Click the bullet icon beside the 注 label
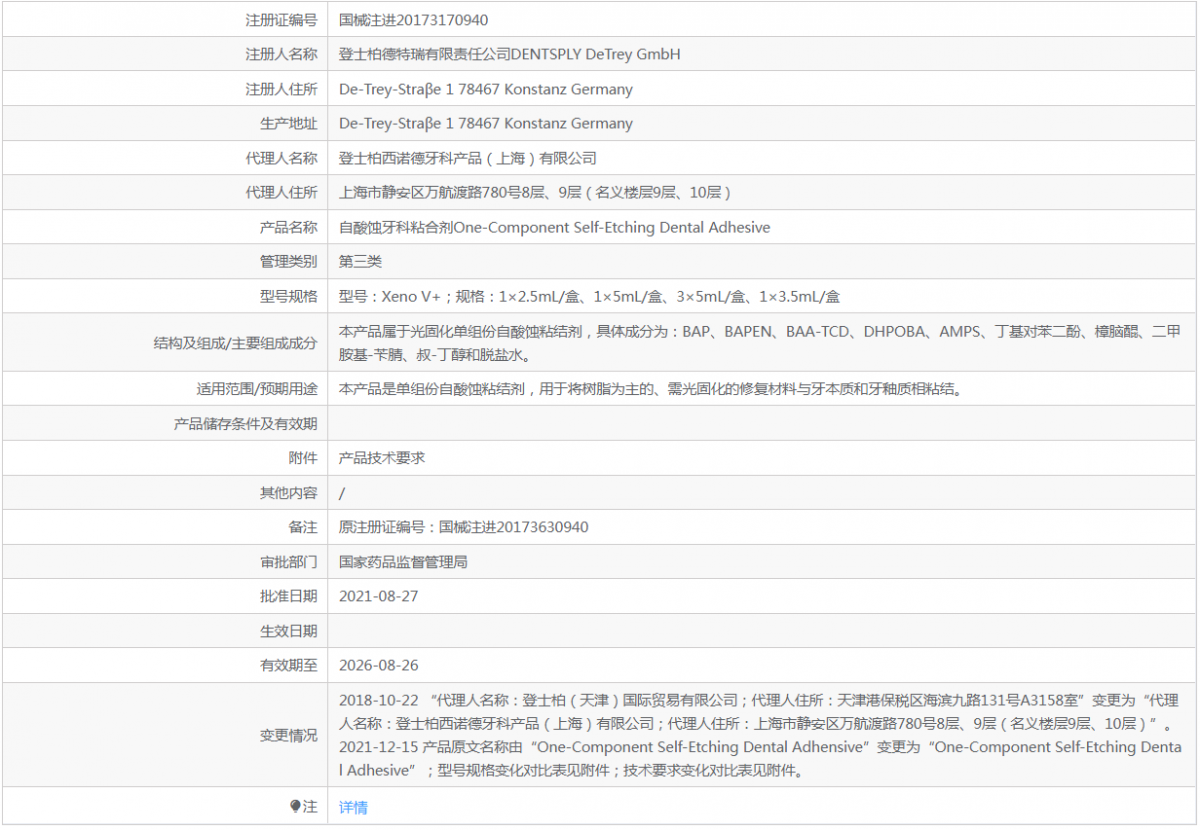This screenshot has height=830, width=1200. coord(295,806)
